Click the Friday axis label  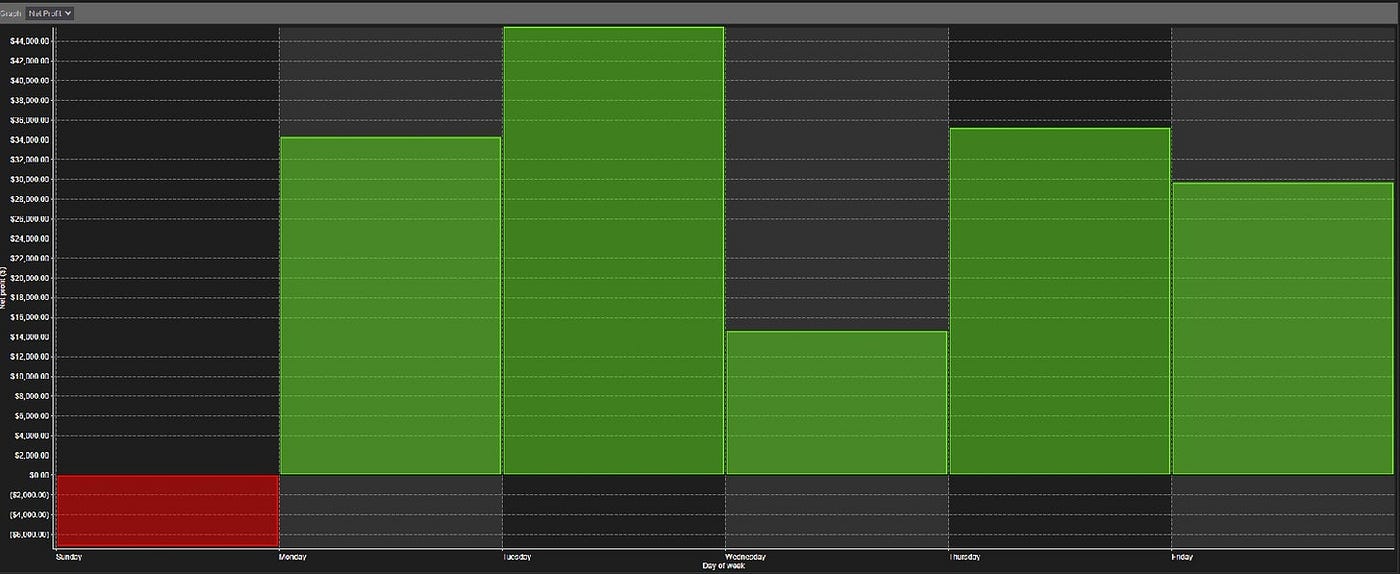[x=1184, y=556]
